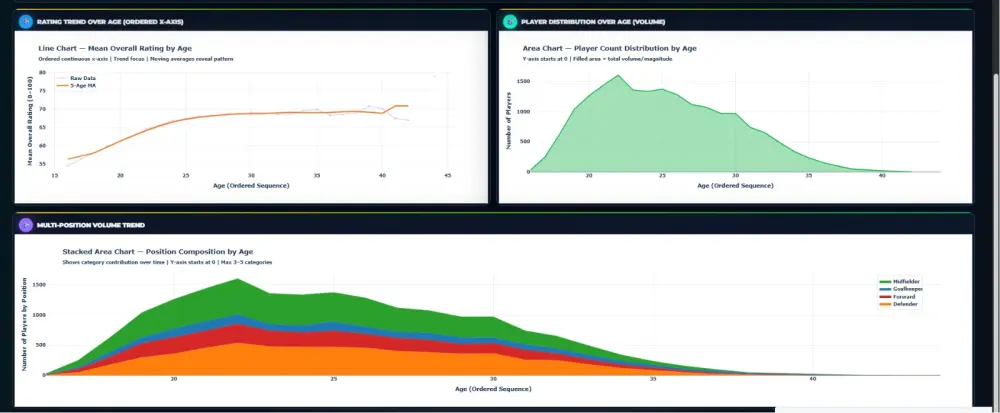1000x413 pixels.
Task: Click the peak of the green player count area
Action: [617, 76]
